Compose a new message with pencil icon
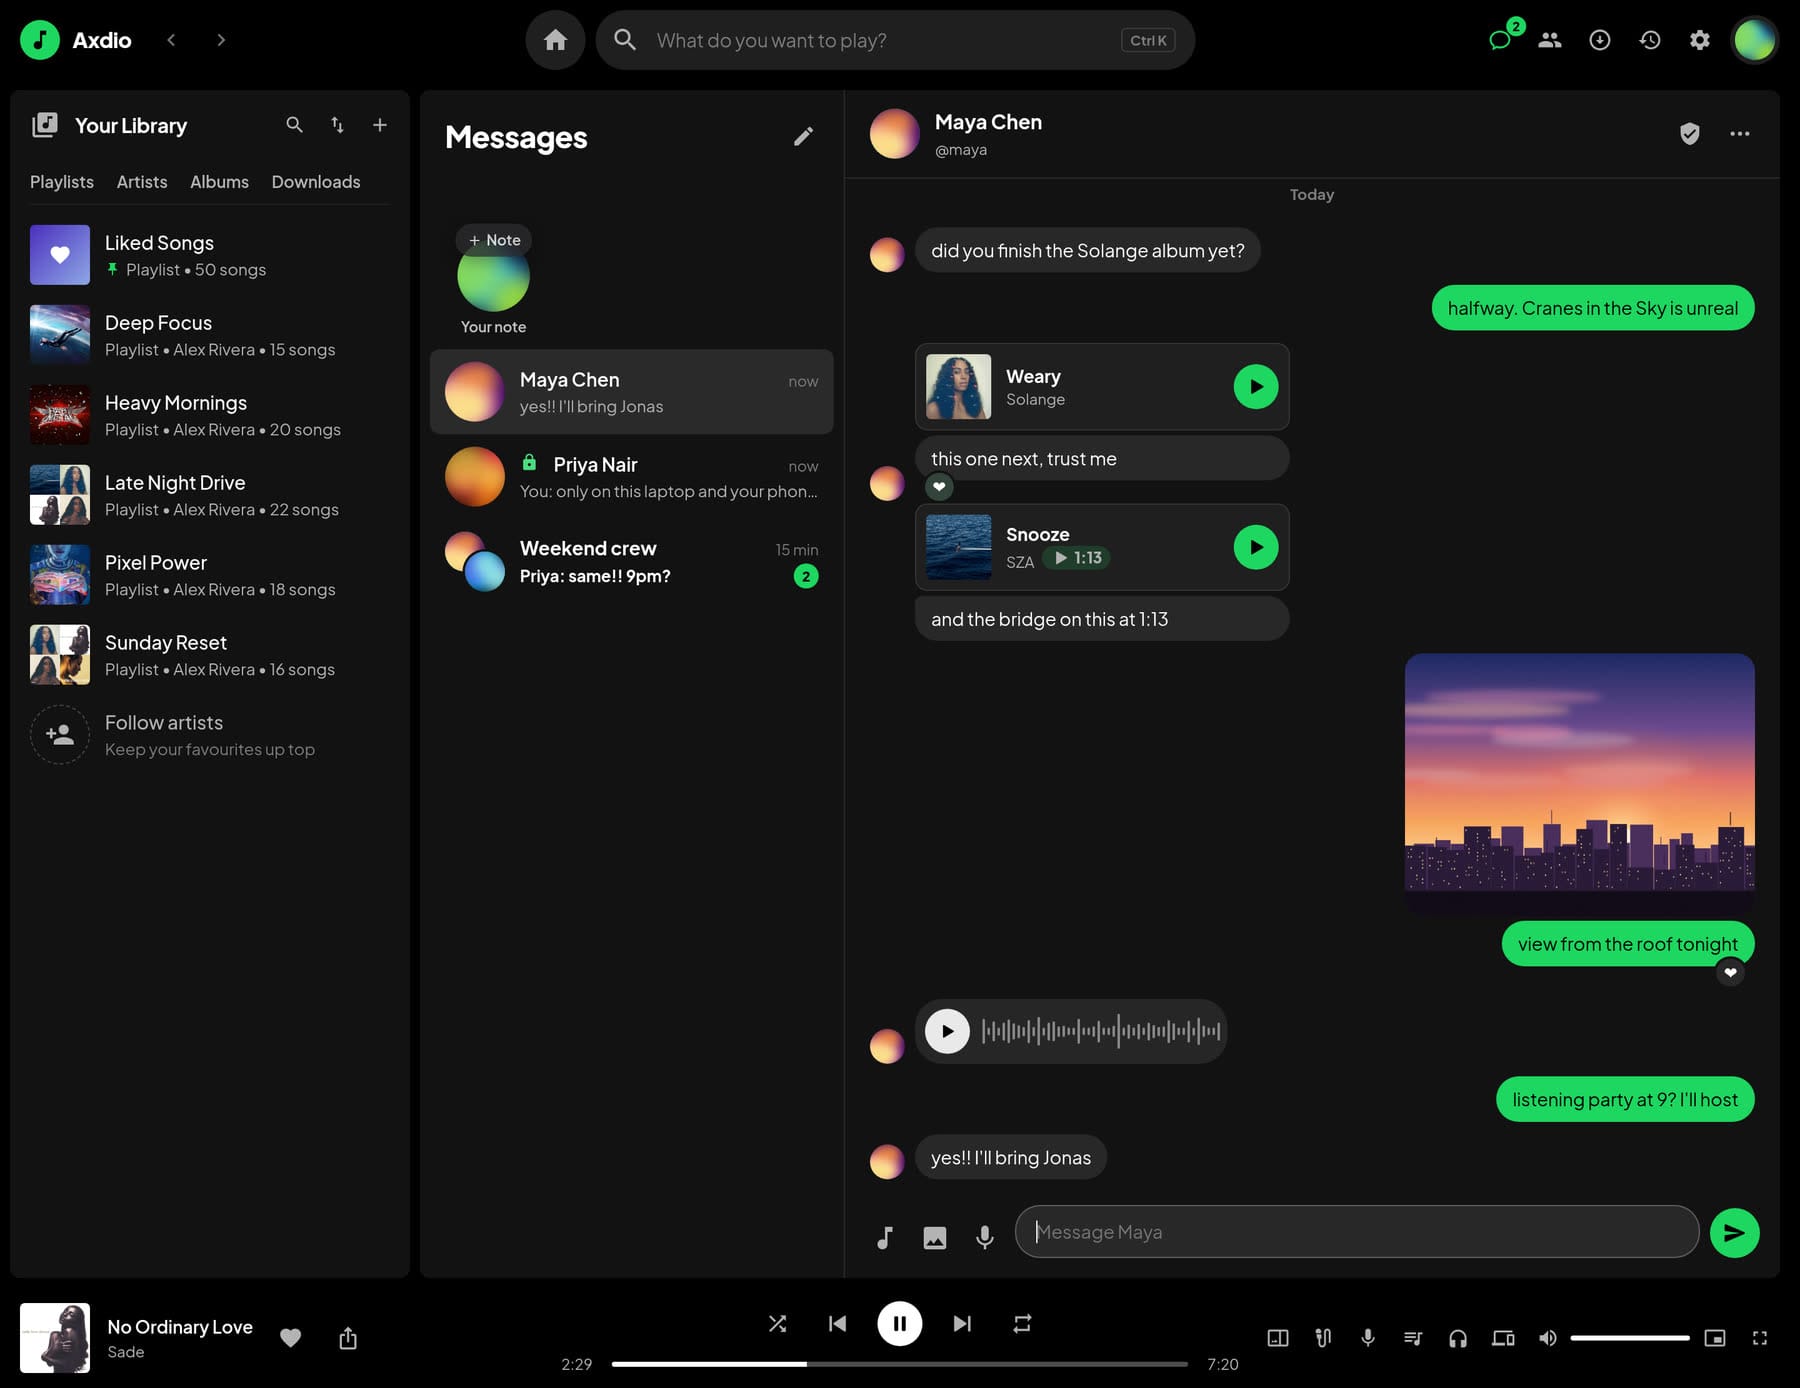This screenshot has height=1388, width=1800. click(803, 136)
